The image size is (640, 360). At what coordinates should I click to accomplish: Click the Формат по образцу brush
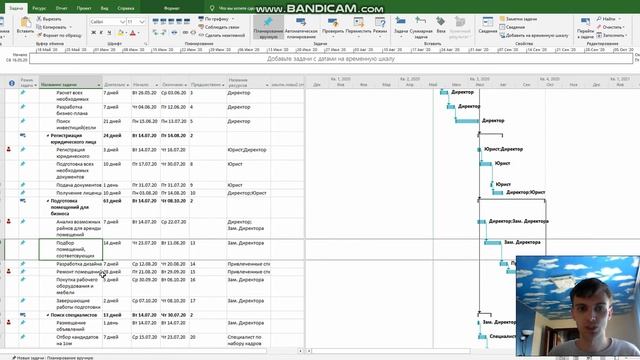[39, 36]
